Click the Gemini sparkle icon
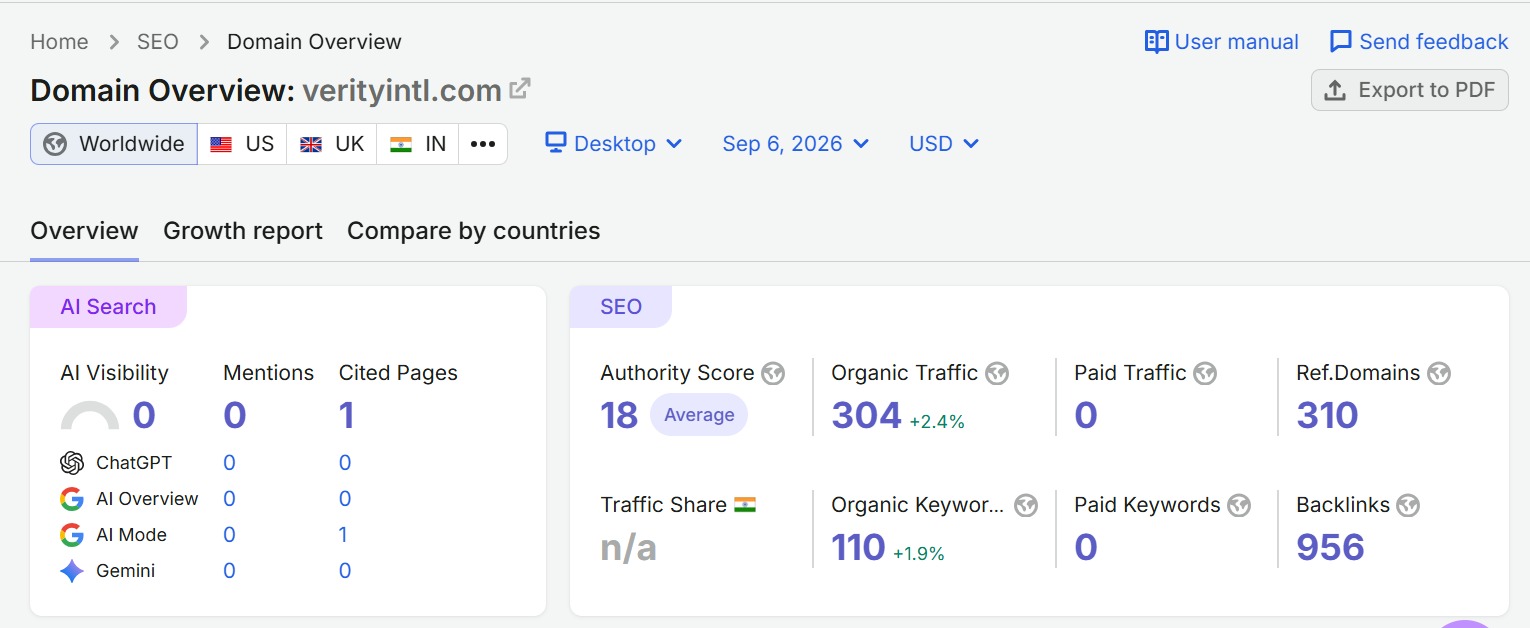Screen dimensions: 1530x628 point(72,571)
